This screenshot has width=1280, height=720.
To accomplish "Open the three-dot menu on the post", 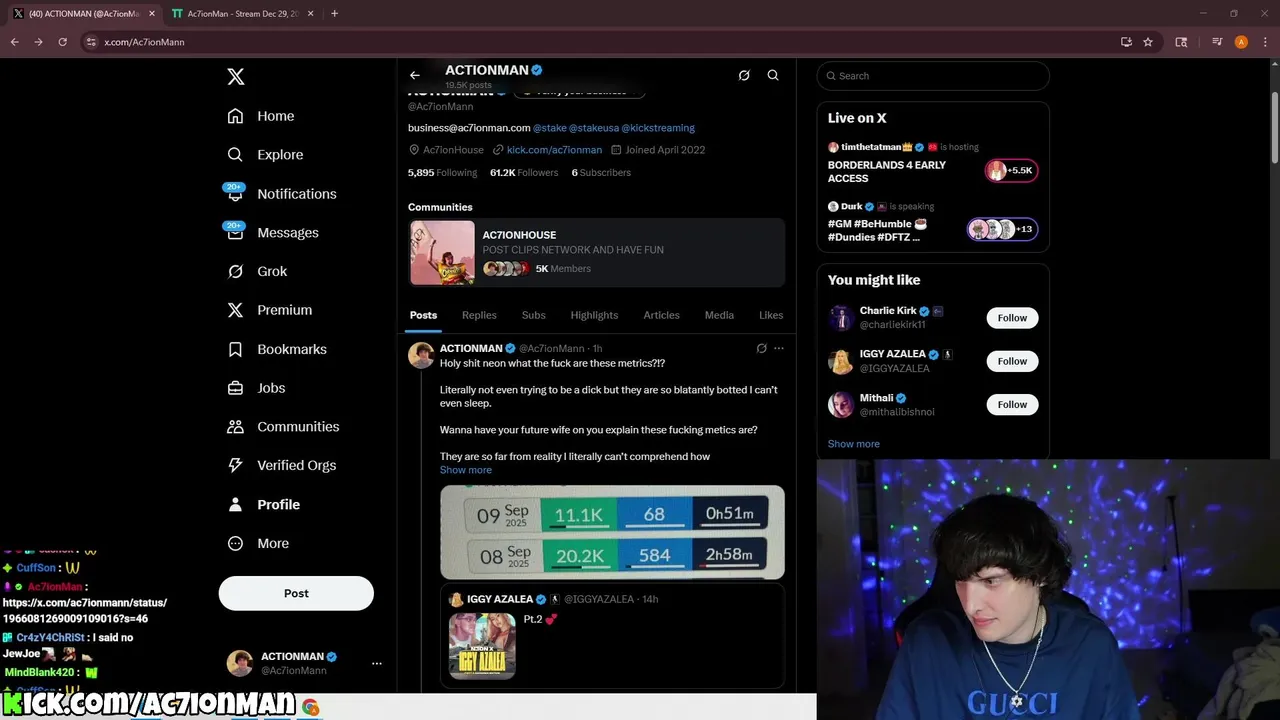I will (779, 349).
